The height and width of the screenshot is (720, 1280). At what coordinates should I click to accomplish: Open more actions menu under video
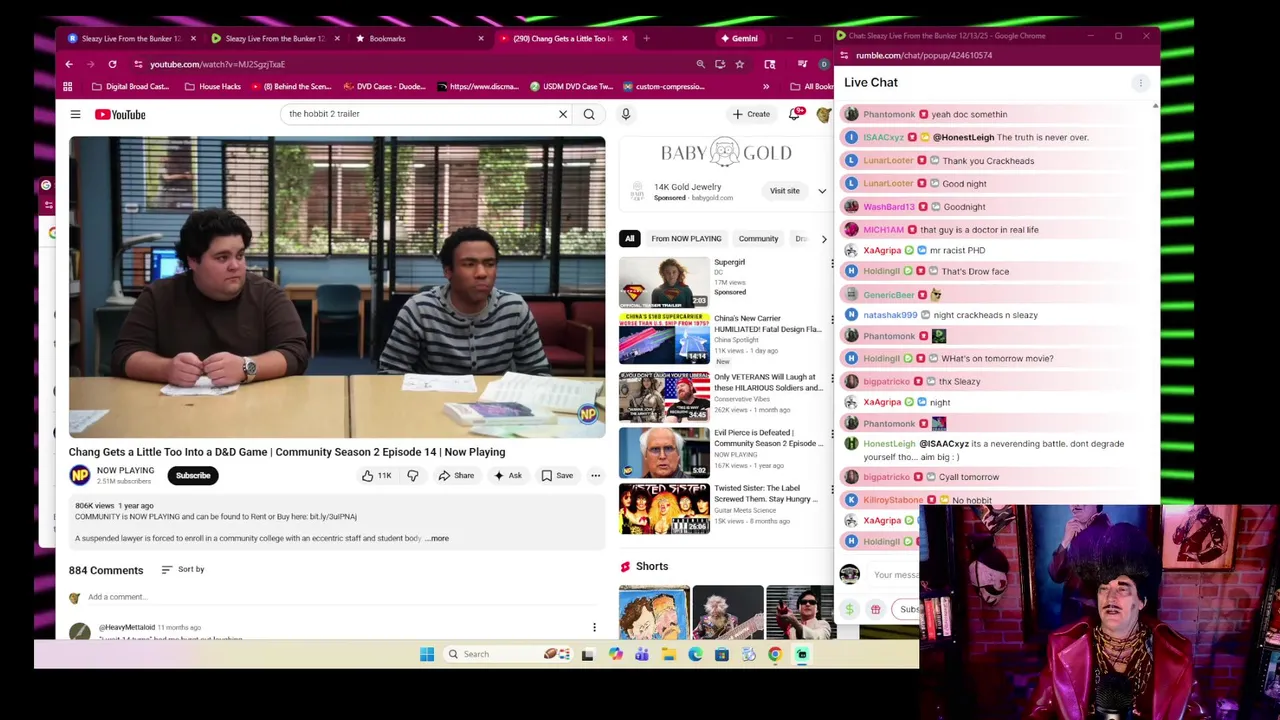(595, 476)
